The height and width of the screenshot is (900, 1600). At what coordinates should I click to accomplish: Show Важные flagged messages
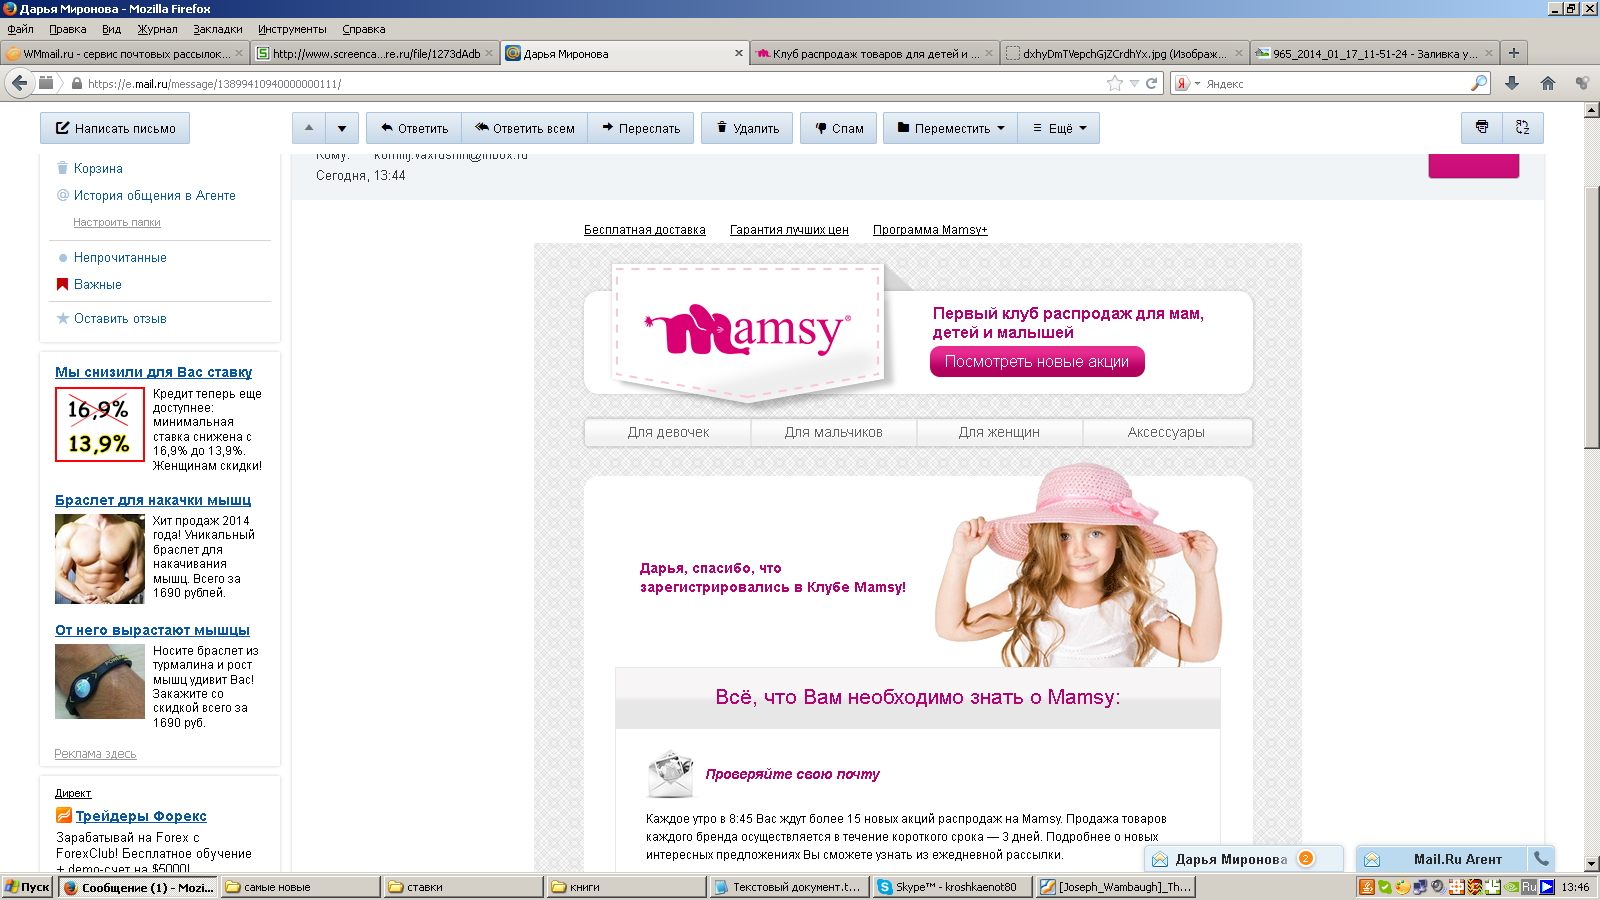97,285
